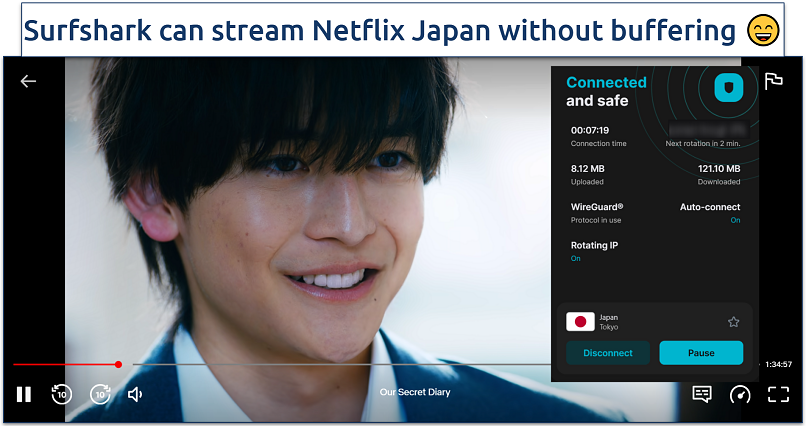This screenshot has width=806, height=426.
Task: Pause the Netflix video playback
Action: click(24, 394)
